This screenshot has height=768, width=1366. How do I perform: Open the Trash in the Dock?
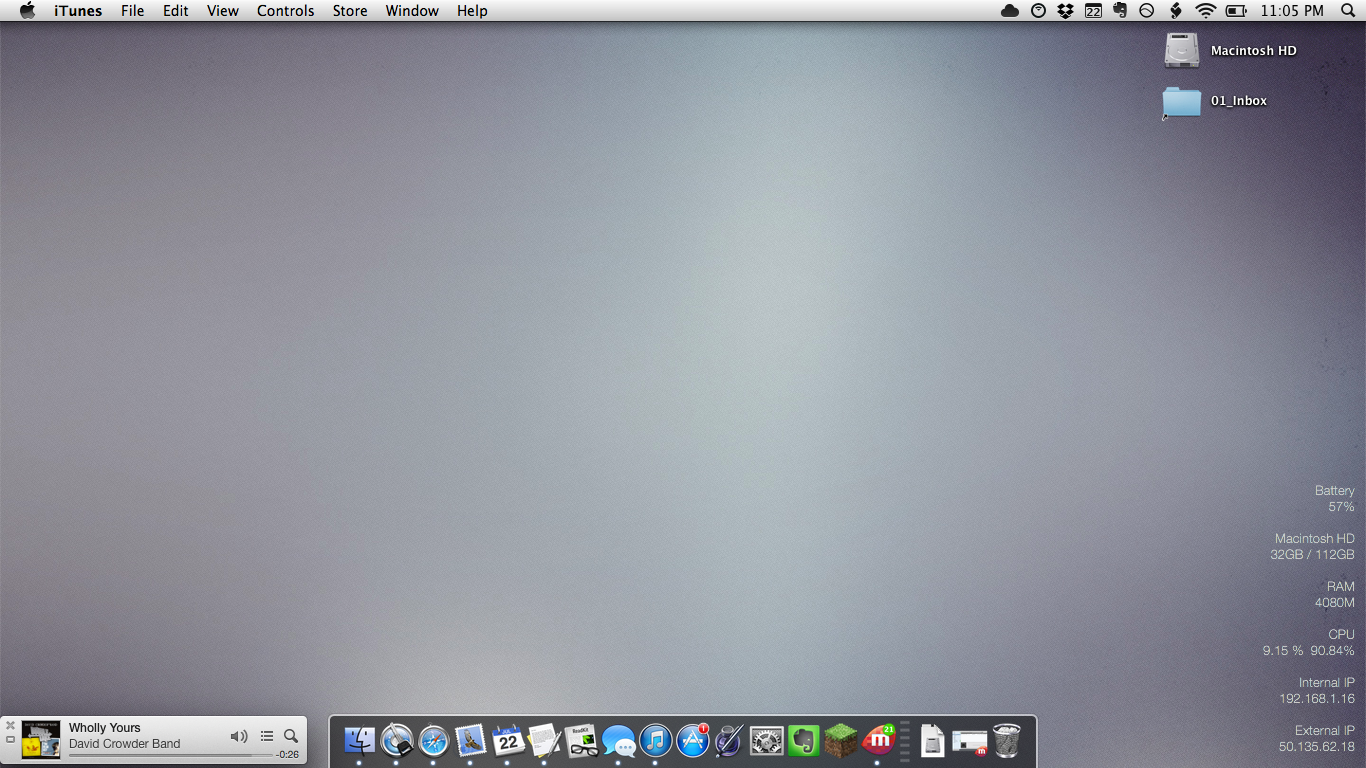[x=1007, y=741]
